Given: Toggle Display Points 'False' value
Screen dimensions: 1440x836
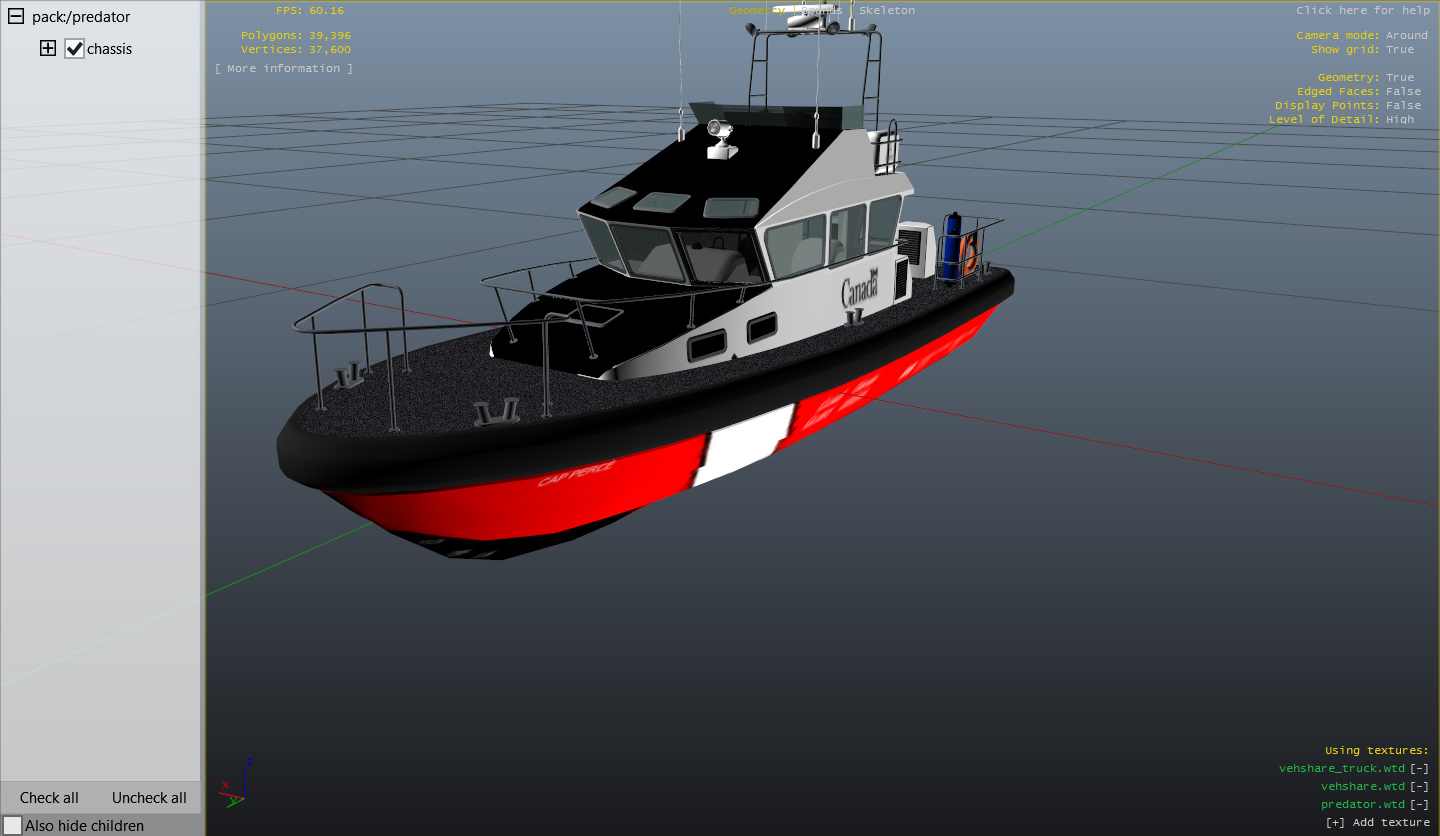Looking at the screenshot, I should coord(1403,105).
